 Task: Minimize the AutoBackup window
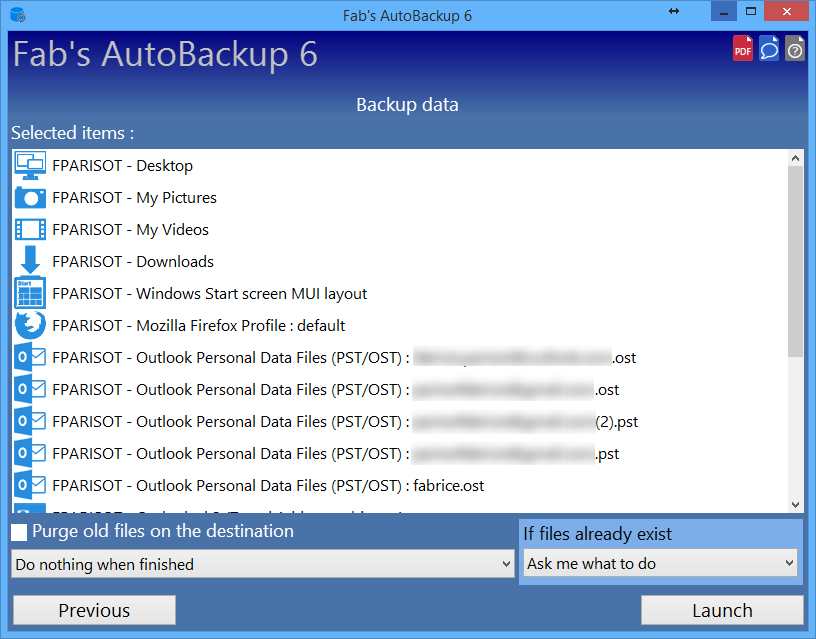coord(724,11)
